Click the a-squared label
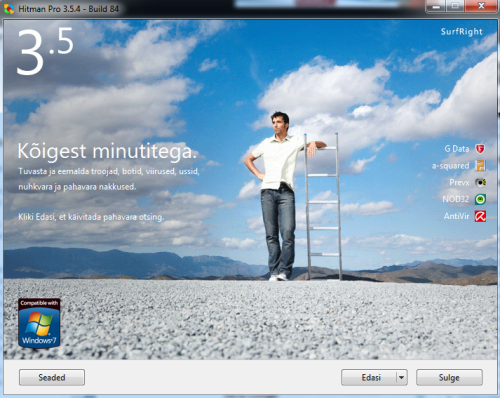 point(451,166)
